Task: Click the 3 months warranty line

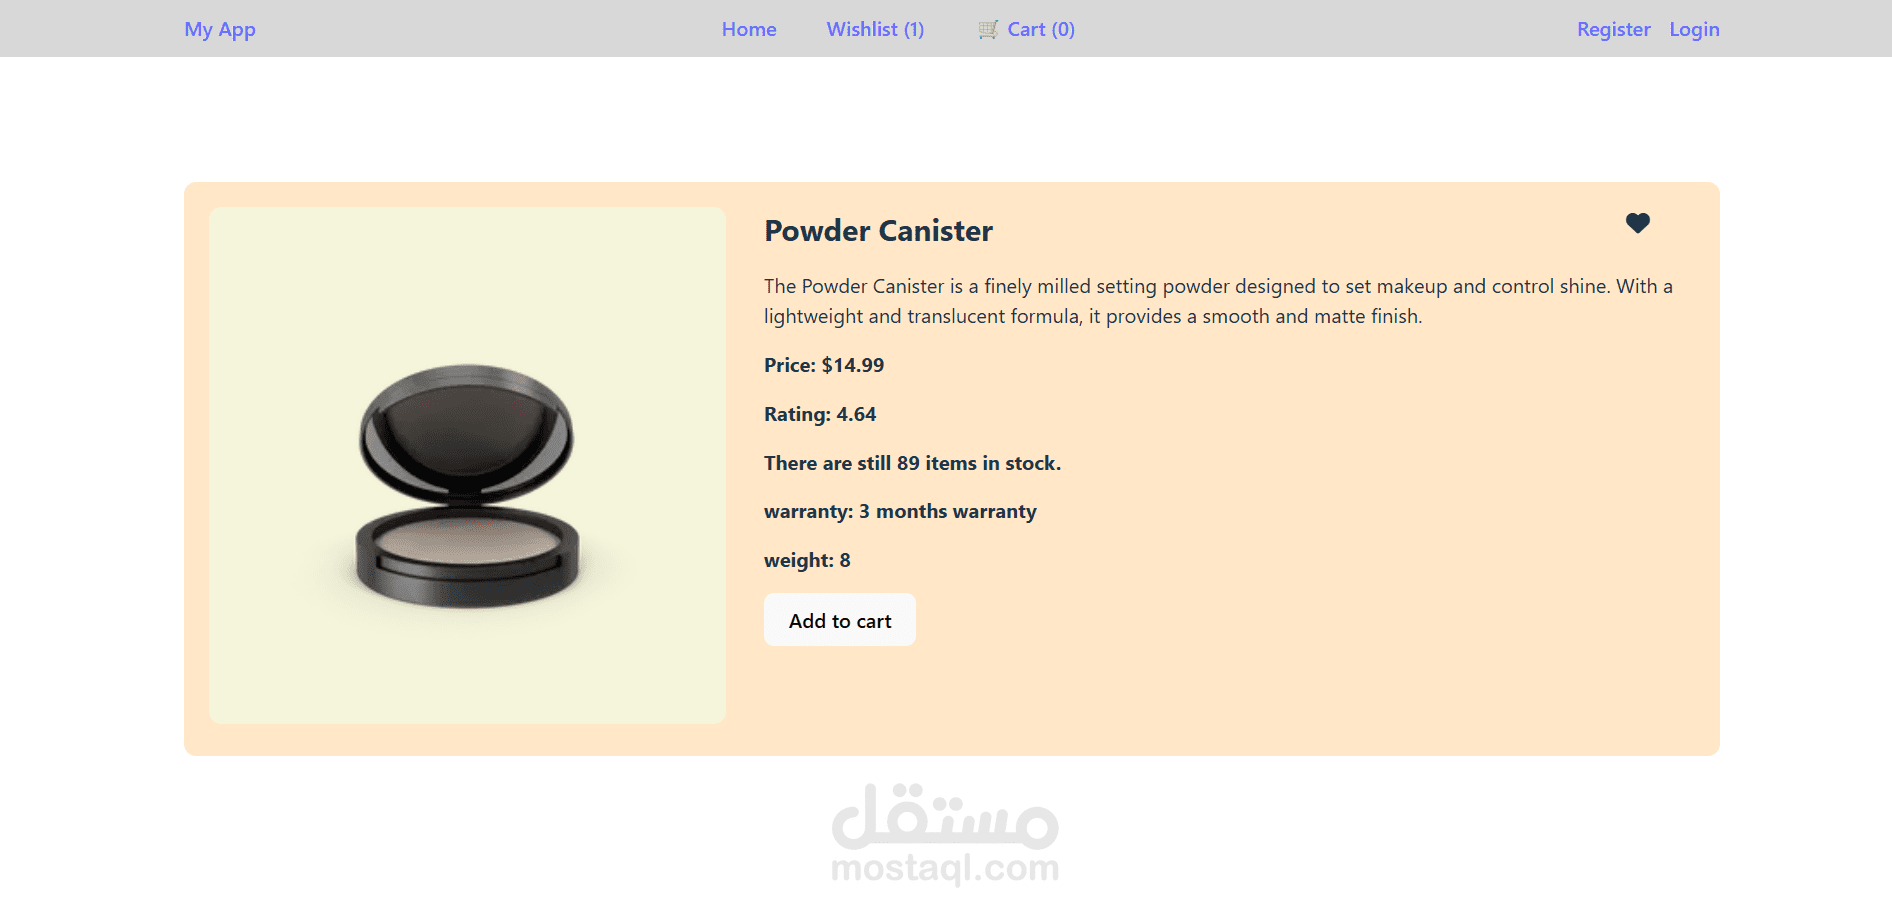Action: 900,511
